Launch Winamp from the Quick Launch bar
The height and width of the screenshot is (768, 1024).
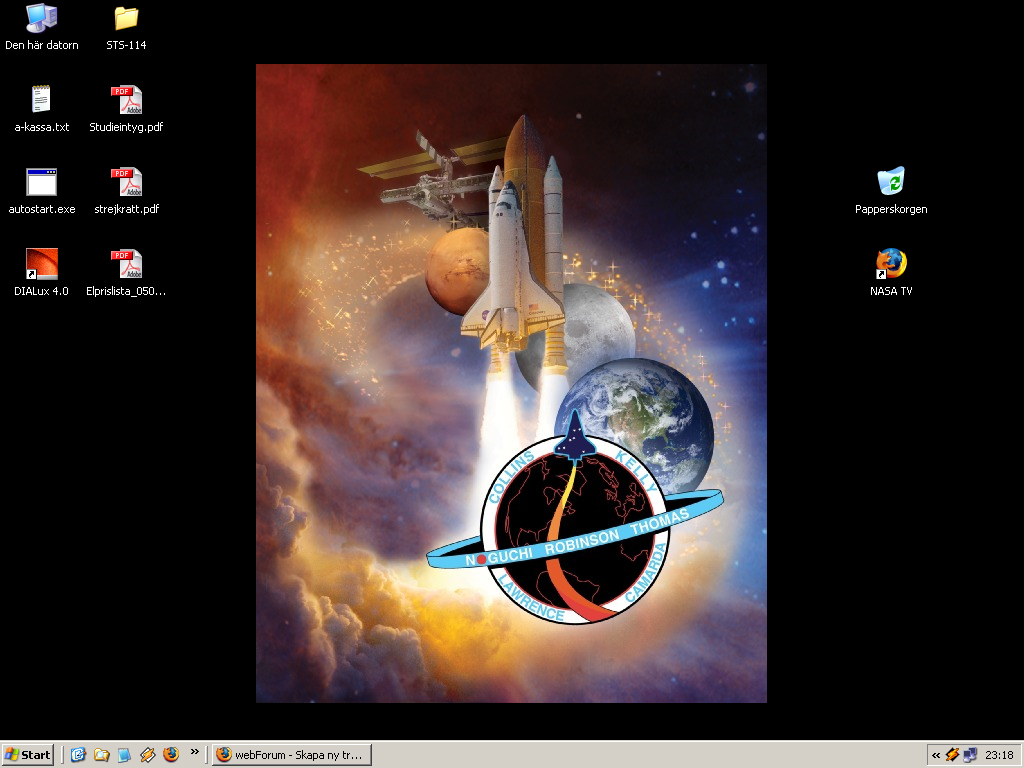148,755
